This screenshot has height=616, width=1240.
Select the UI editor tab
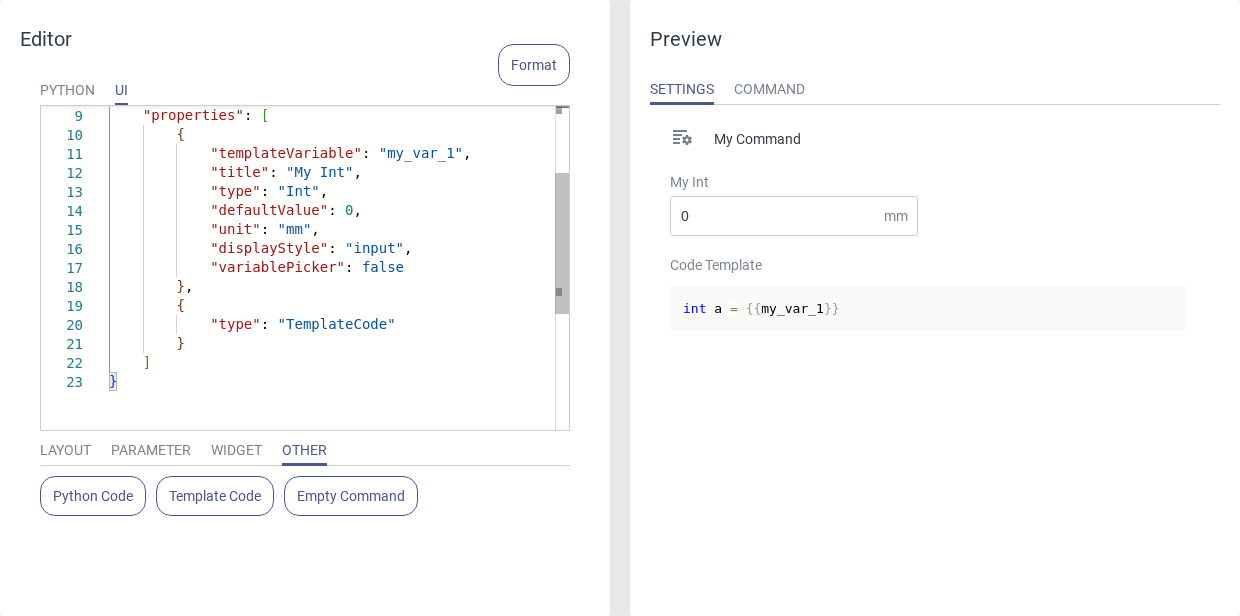(121, 90)
